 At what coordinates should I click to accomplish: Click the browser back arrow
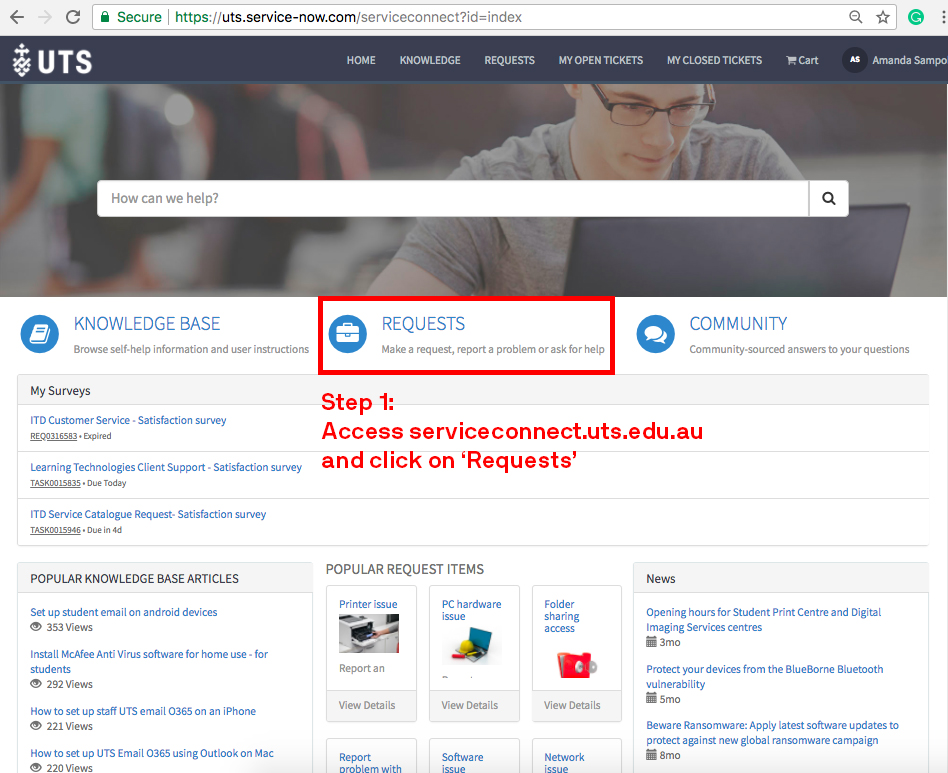(17, 17)
